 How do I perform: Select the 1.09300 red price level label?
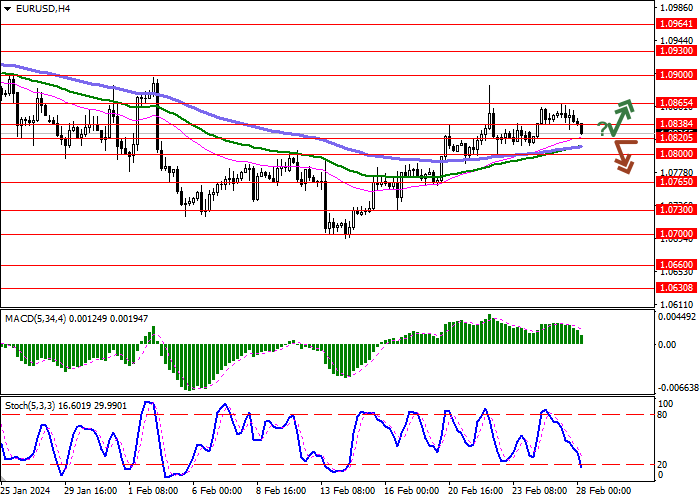(677, 51)
